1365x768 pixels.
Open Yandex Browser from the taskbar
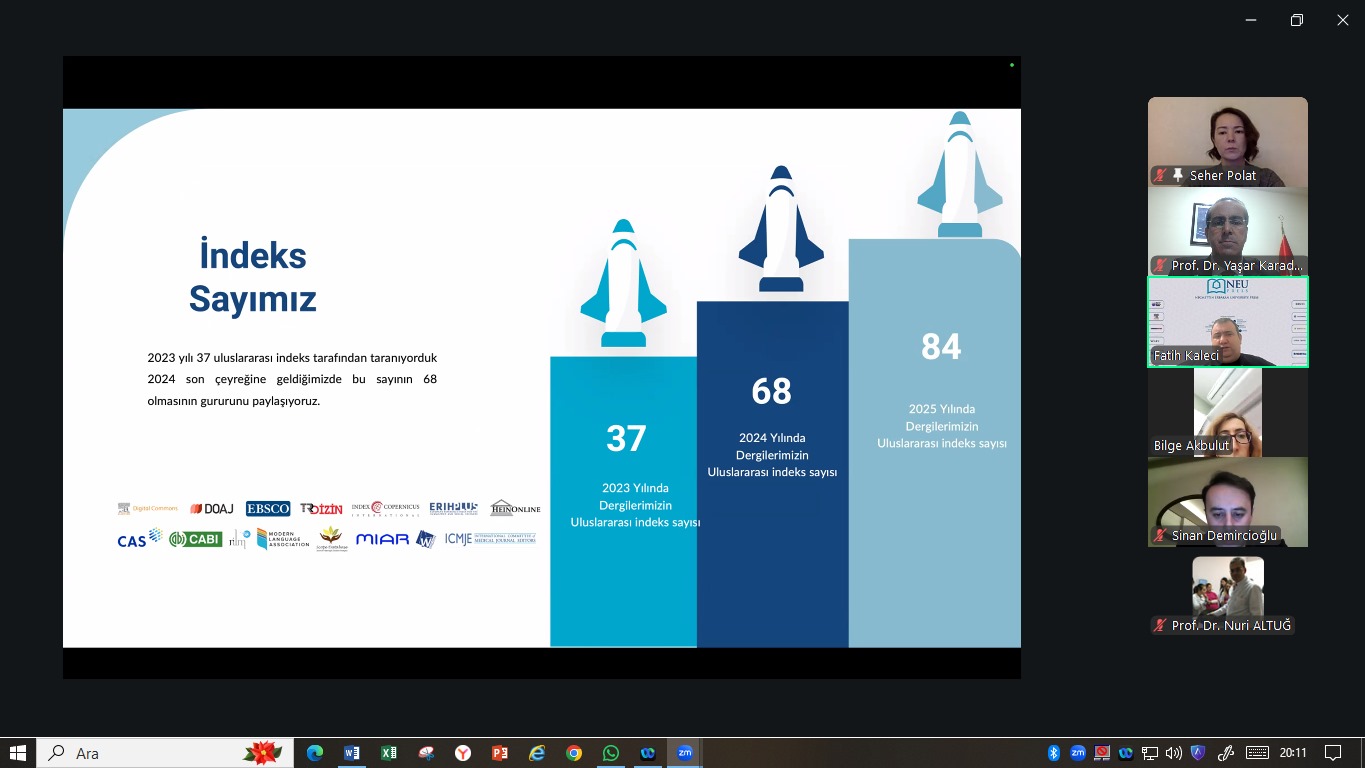click(463, 753)
